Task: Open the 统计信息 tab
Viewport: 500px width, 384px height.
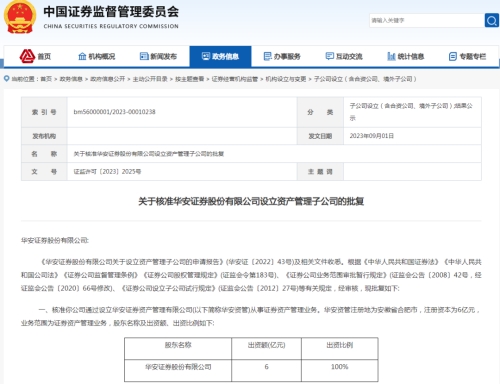Action: (x=406, y=56)
